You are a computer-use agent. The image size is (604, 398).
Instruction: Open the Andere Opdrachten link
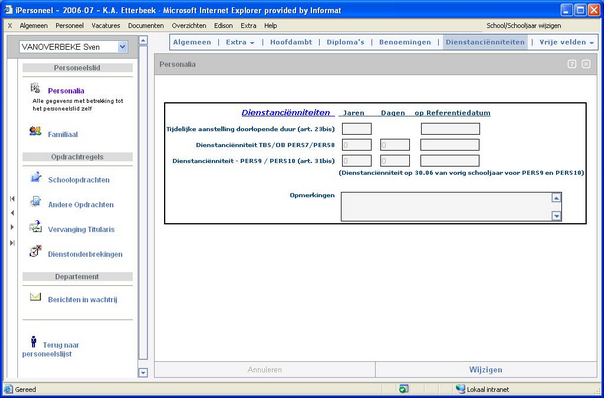(x=81, y=205)
